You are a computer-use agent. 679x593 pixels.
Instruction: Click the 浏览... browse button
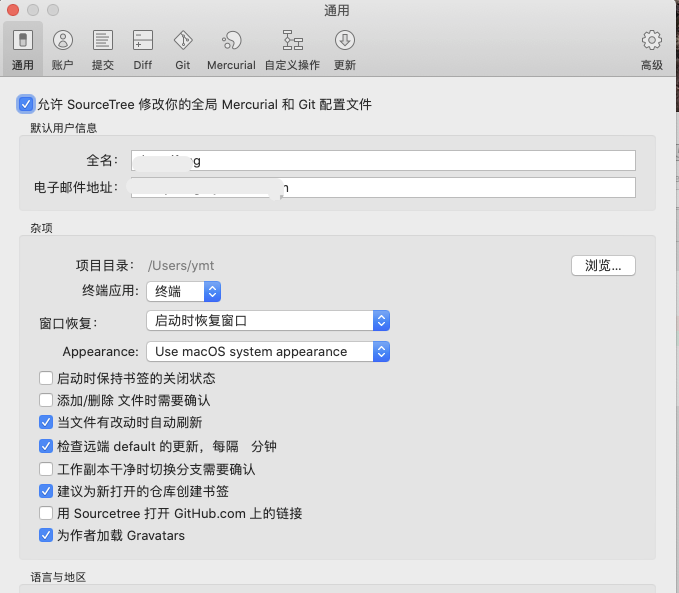pos(603,266)
